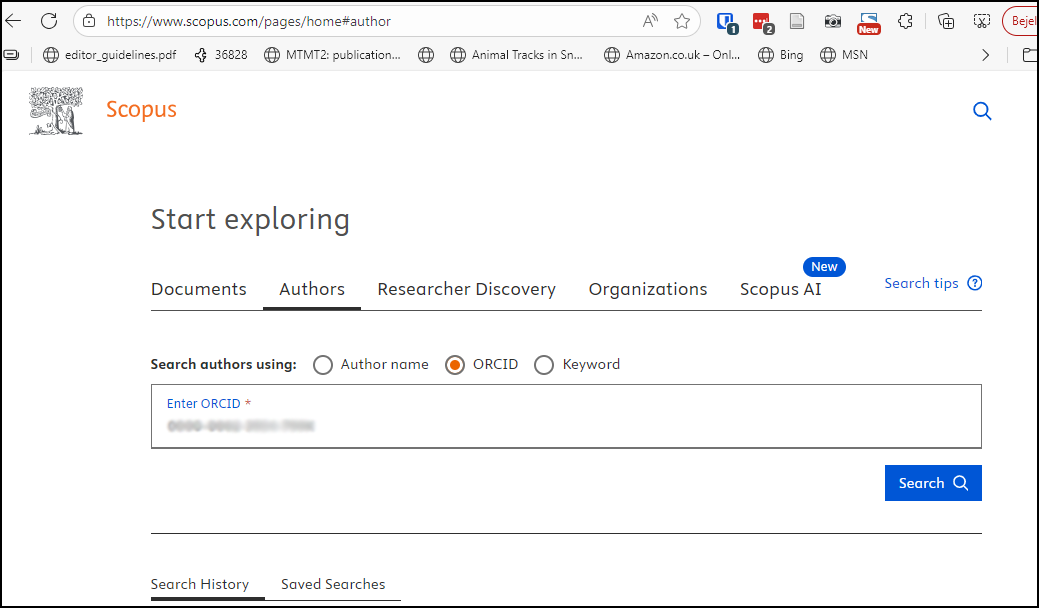Click the gray document extension icon
The width and height of the screenshot is (1039, 608).
797,21
